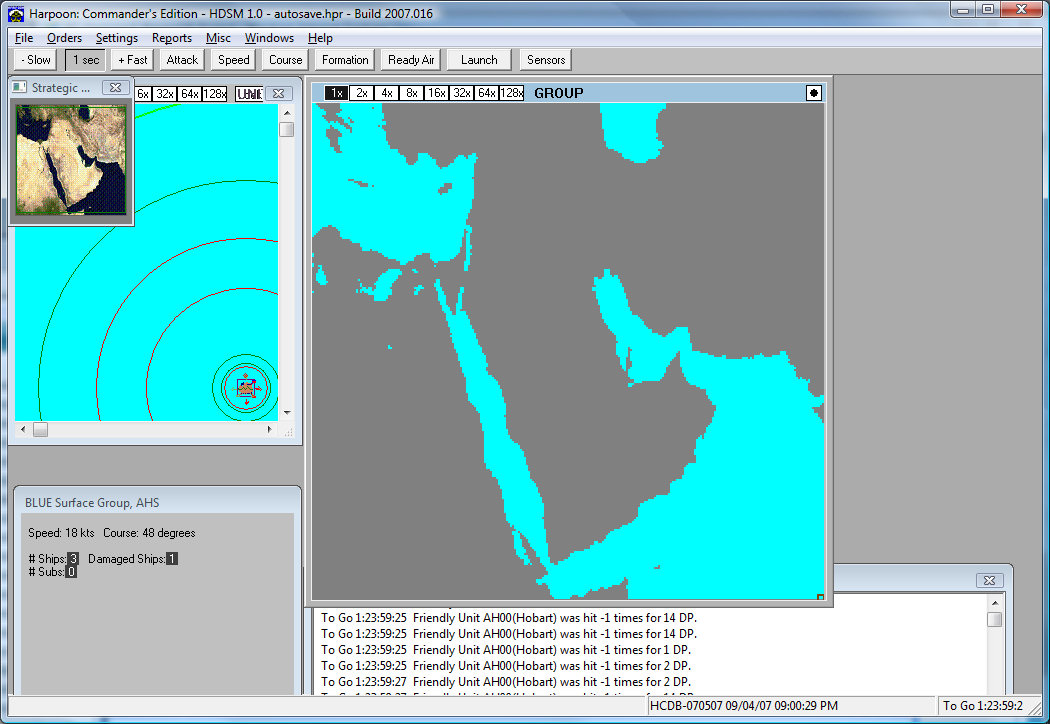Open the Misc menu

(x=218, y=38)
